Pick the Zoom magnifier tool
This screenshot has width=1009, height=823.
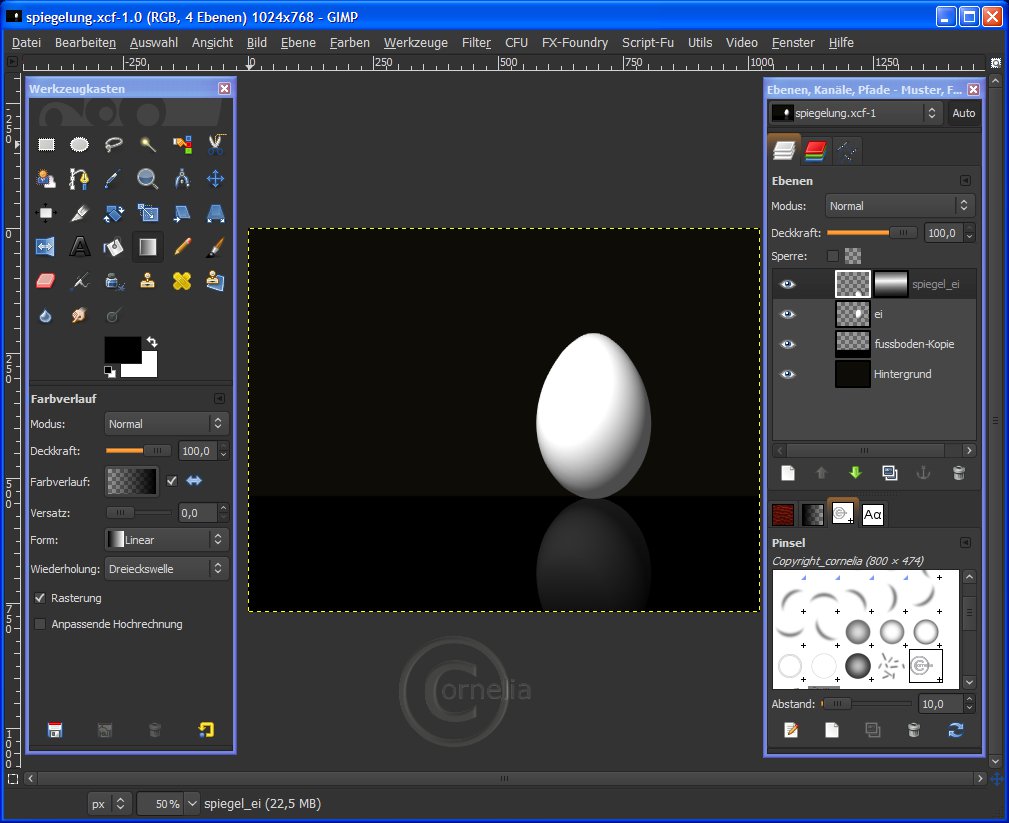coord(147,179)
